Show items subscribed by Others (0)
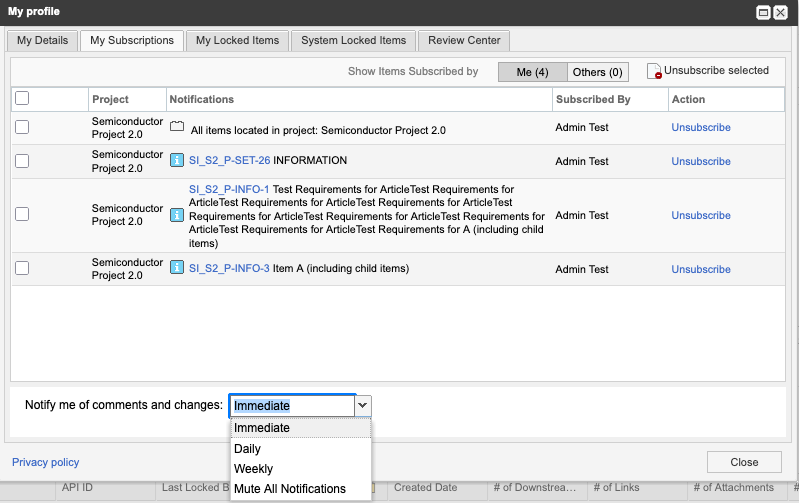Screen dimensions: 799x503 point(598,72)
